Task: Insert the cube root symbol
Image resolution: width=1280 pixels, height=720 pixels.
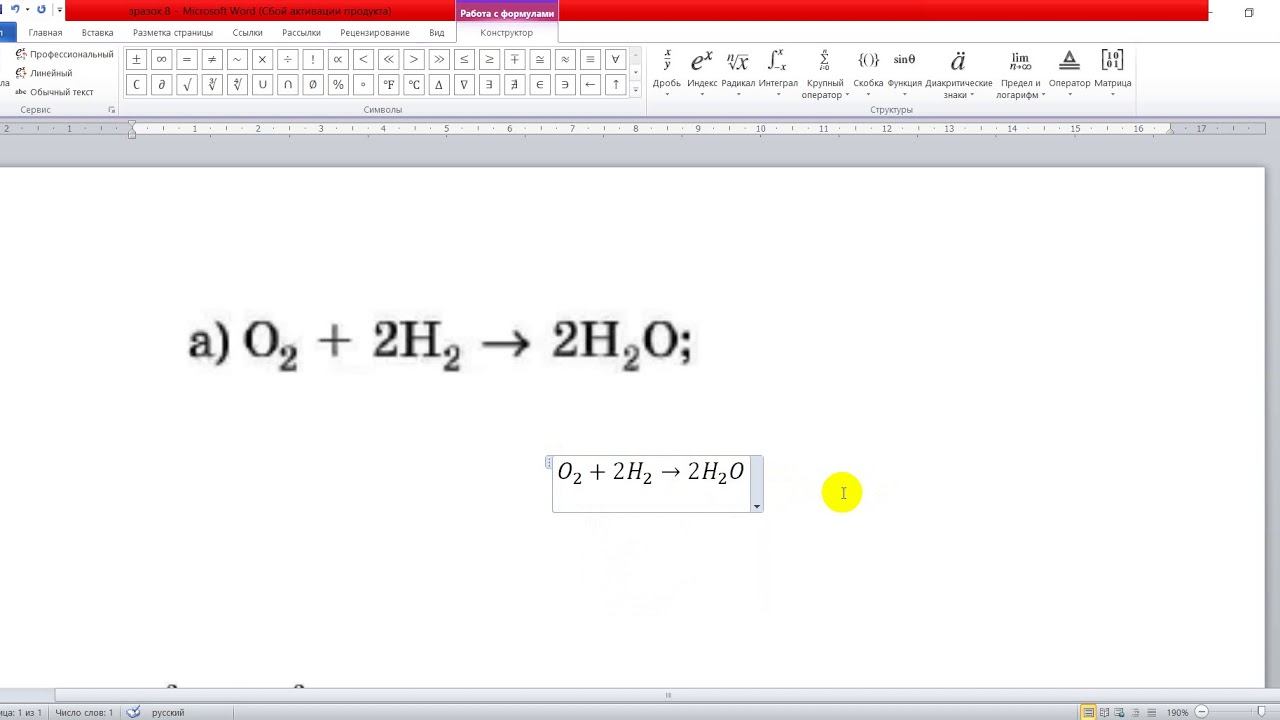Action: coord(212,85)
